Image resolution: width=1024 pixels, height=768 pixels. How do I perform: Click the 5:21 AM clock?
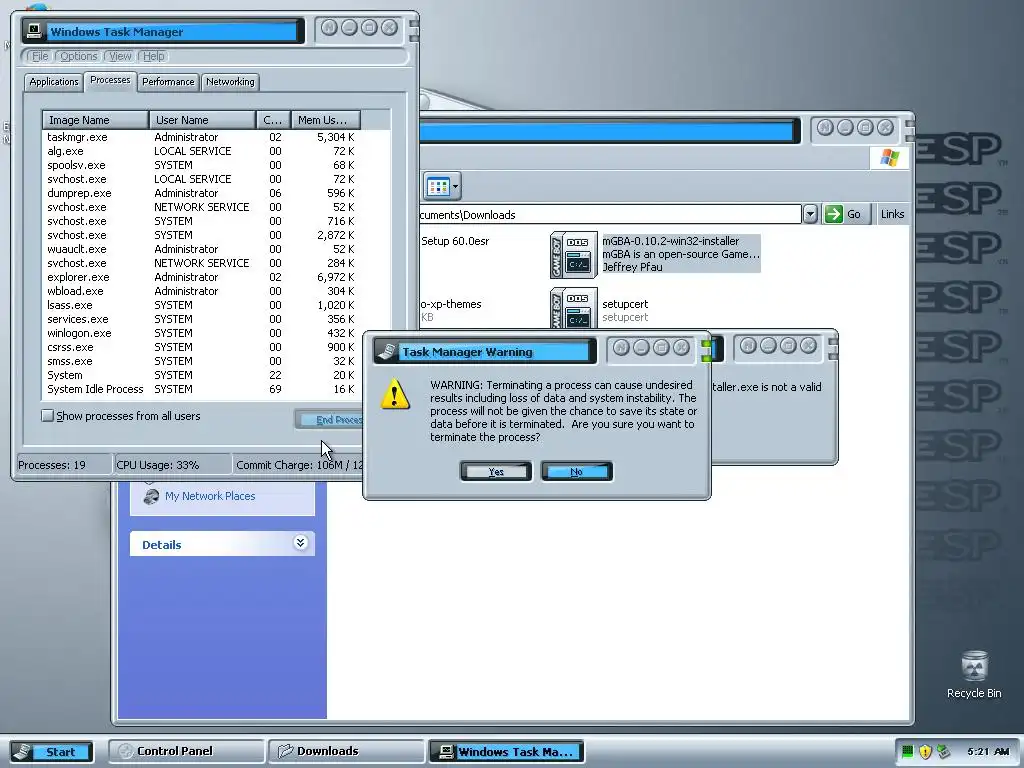click(988, 752)
